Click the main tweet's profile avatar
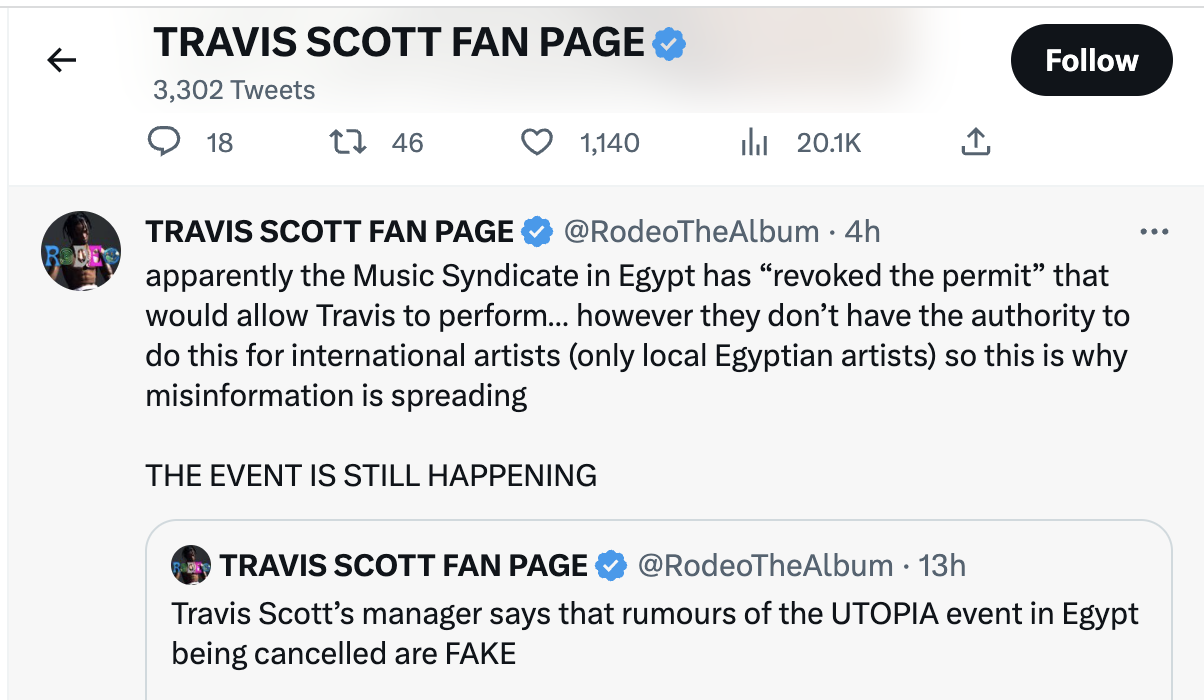Screen dimensions: 1204x700 pyautogui.click(x=82, y=251)
